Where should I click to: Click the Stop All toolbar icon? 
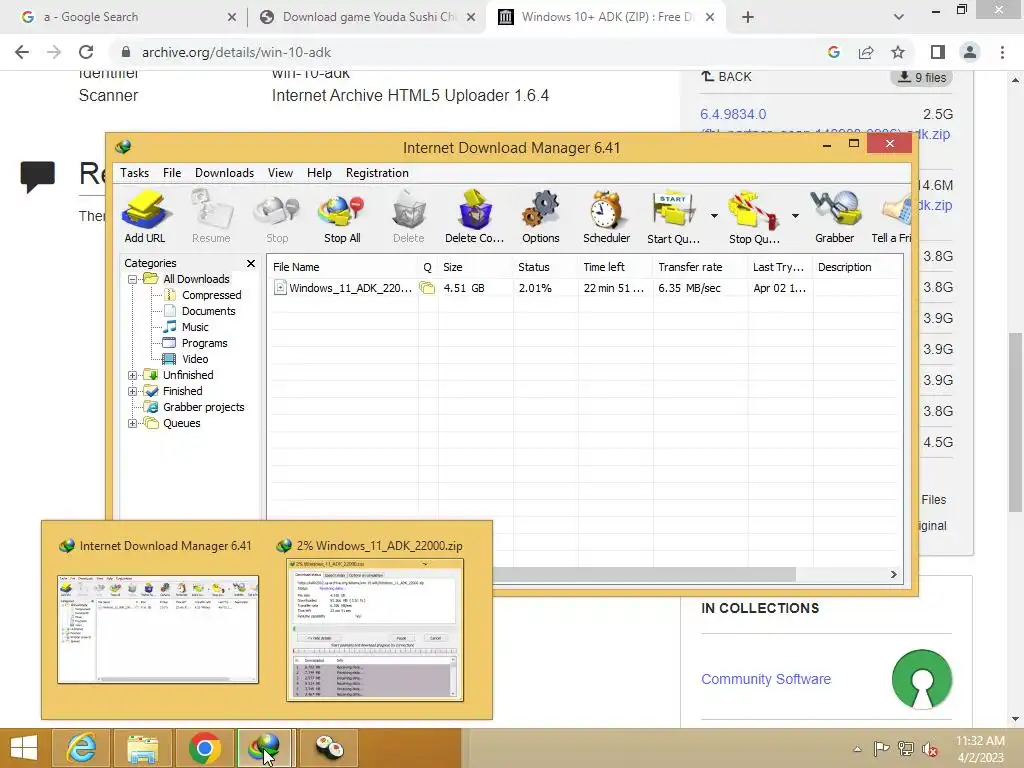tap(342, 217)
